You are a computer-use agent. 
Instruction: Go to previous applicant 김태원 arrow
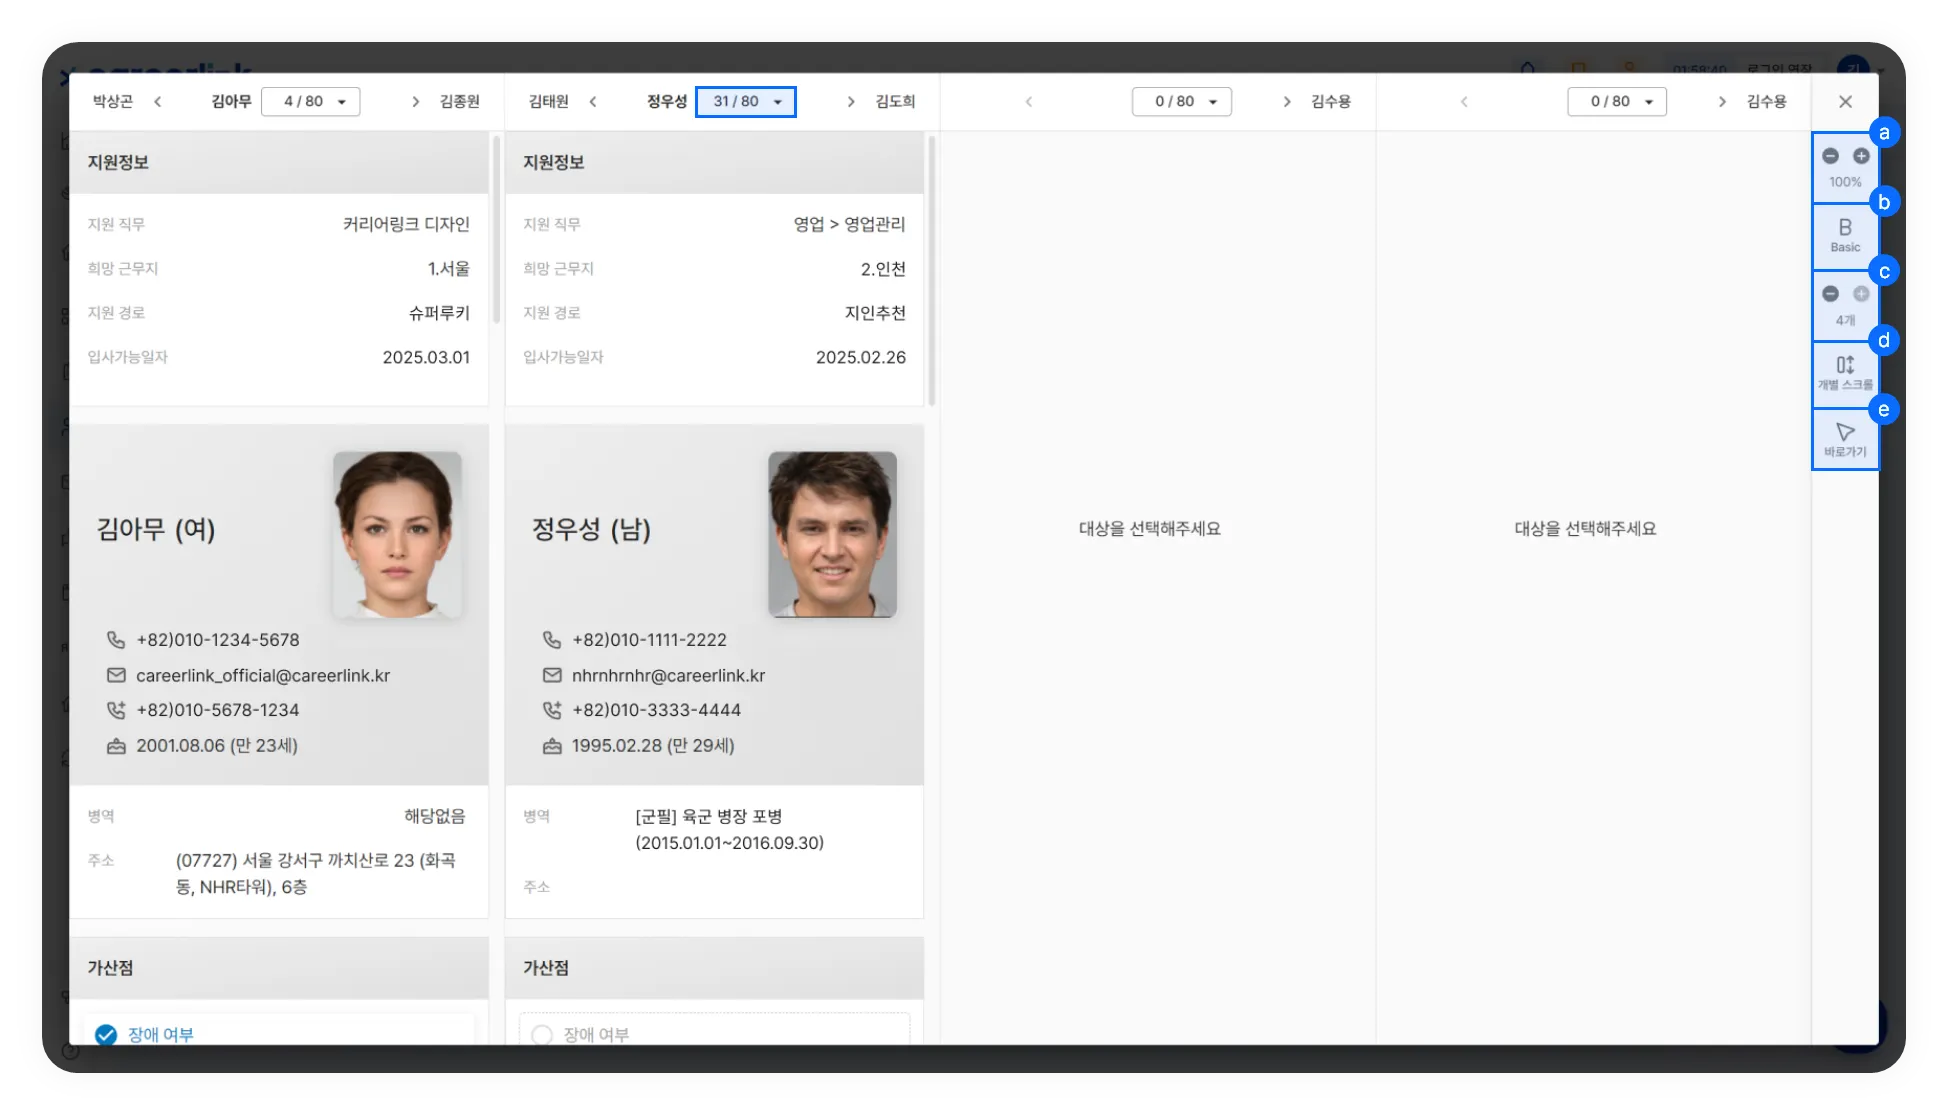593,102
